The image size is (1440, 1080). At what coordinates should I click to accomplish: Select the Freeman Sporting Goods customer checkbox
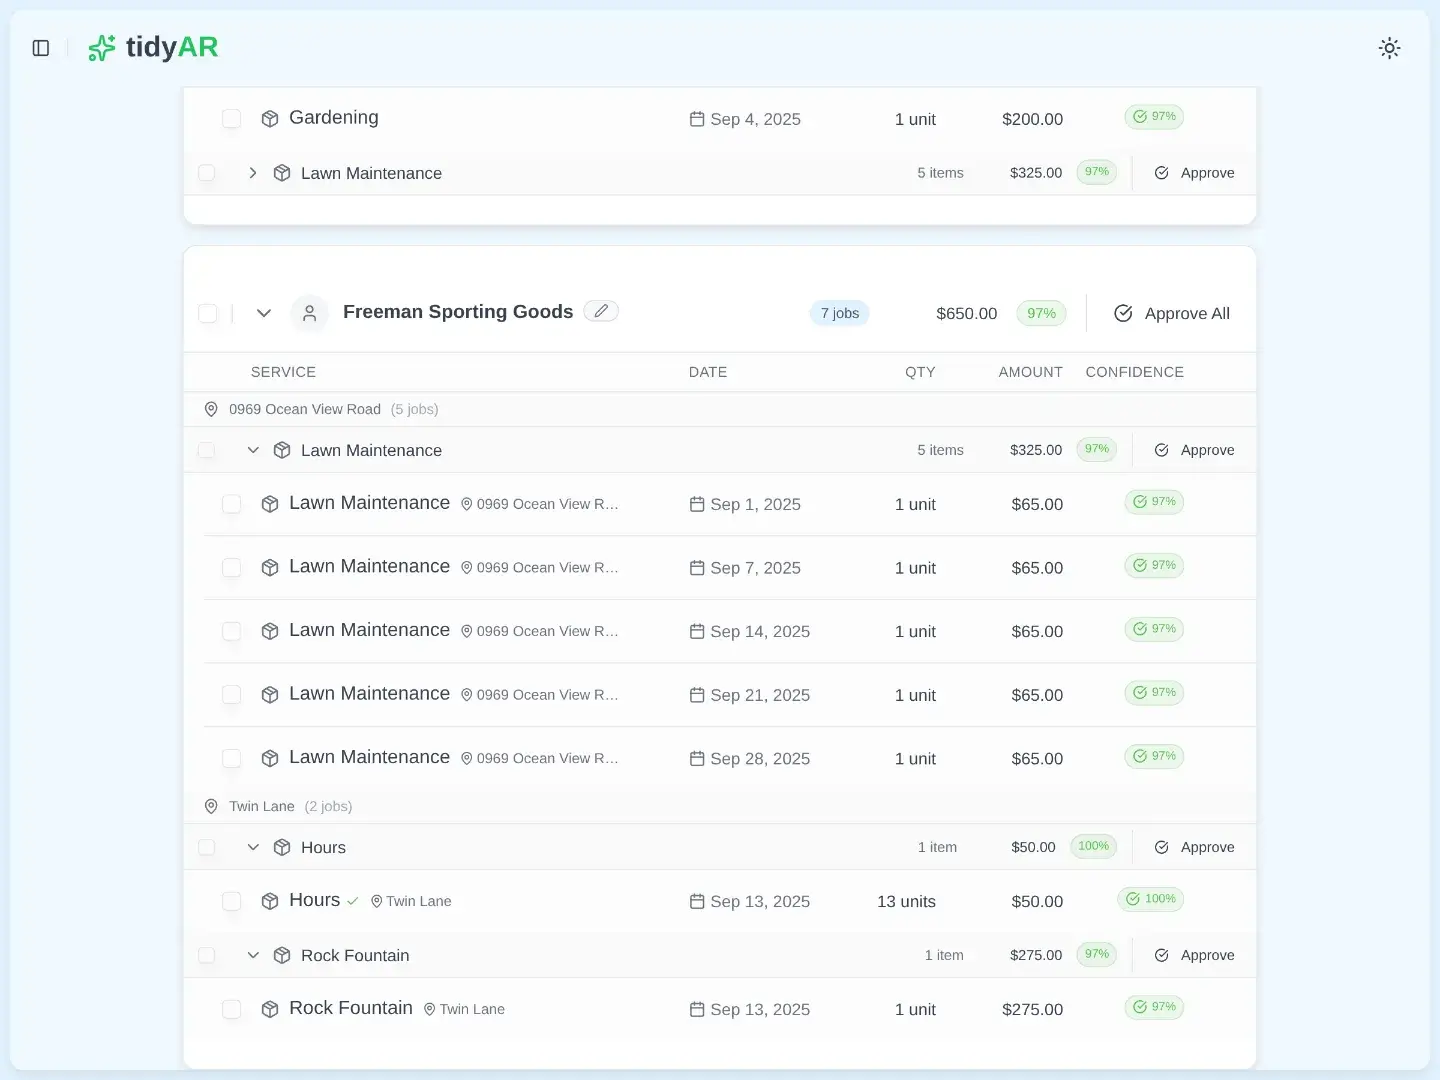pyautogui.click(x=208, y=313)
